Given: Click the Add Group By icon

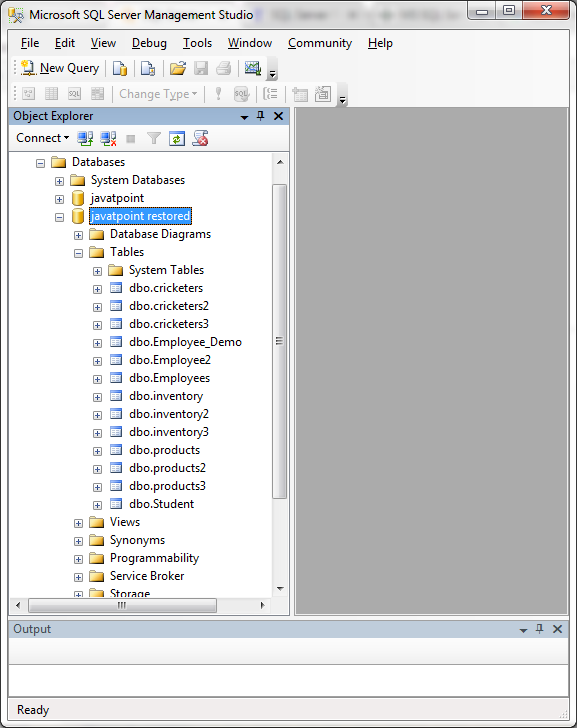Looking at the screenshot, I should coord(270,94).
